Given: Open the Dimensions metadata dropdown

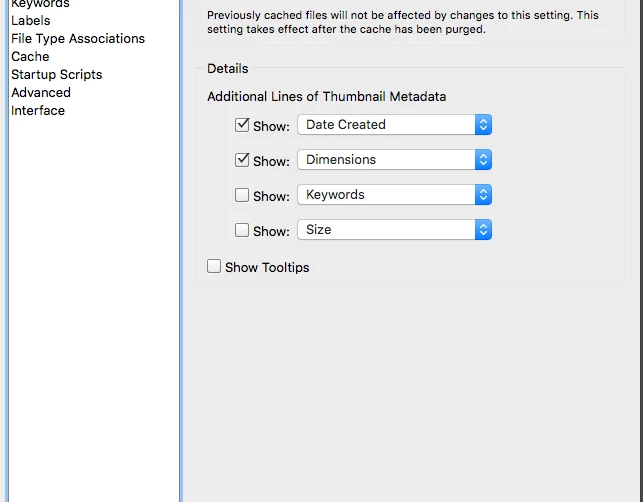Looking at the screenshot, I should coord(386,160).
